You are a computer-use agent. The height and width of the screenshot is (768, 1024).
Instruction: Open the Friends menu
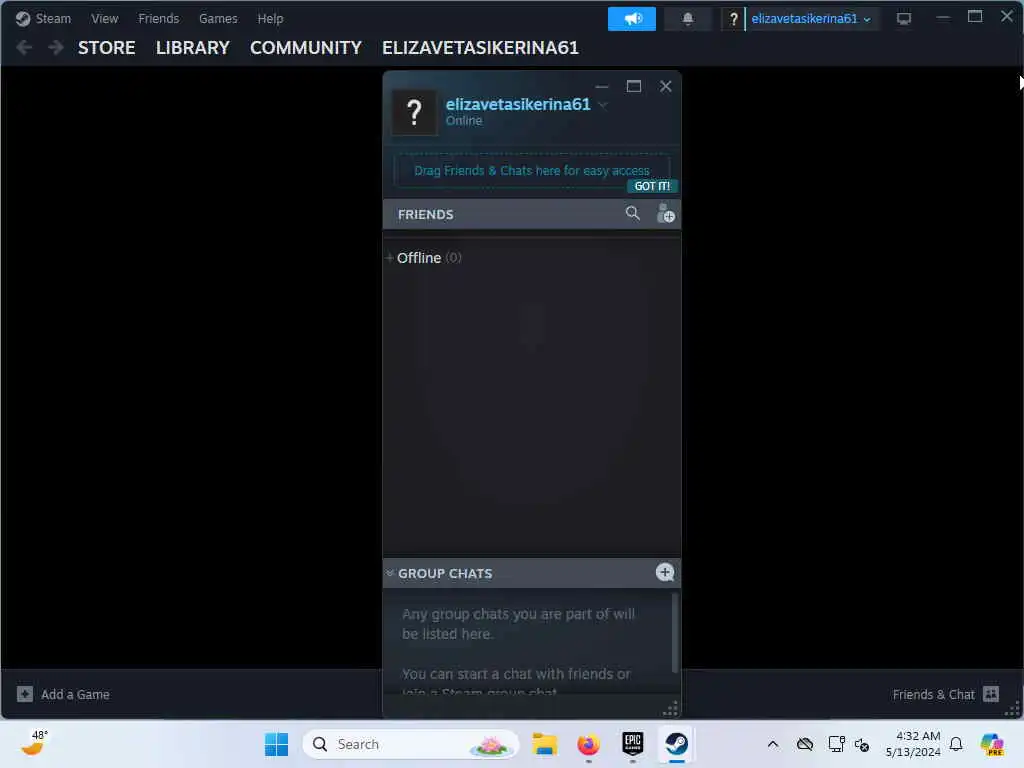tap(158, 18)
